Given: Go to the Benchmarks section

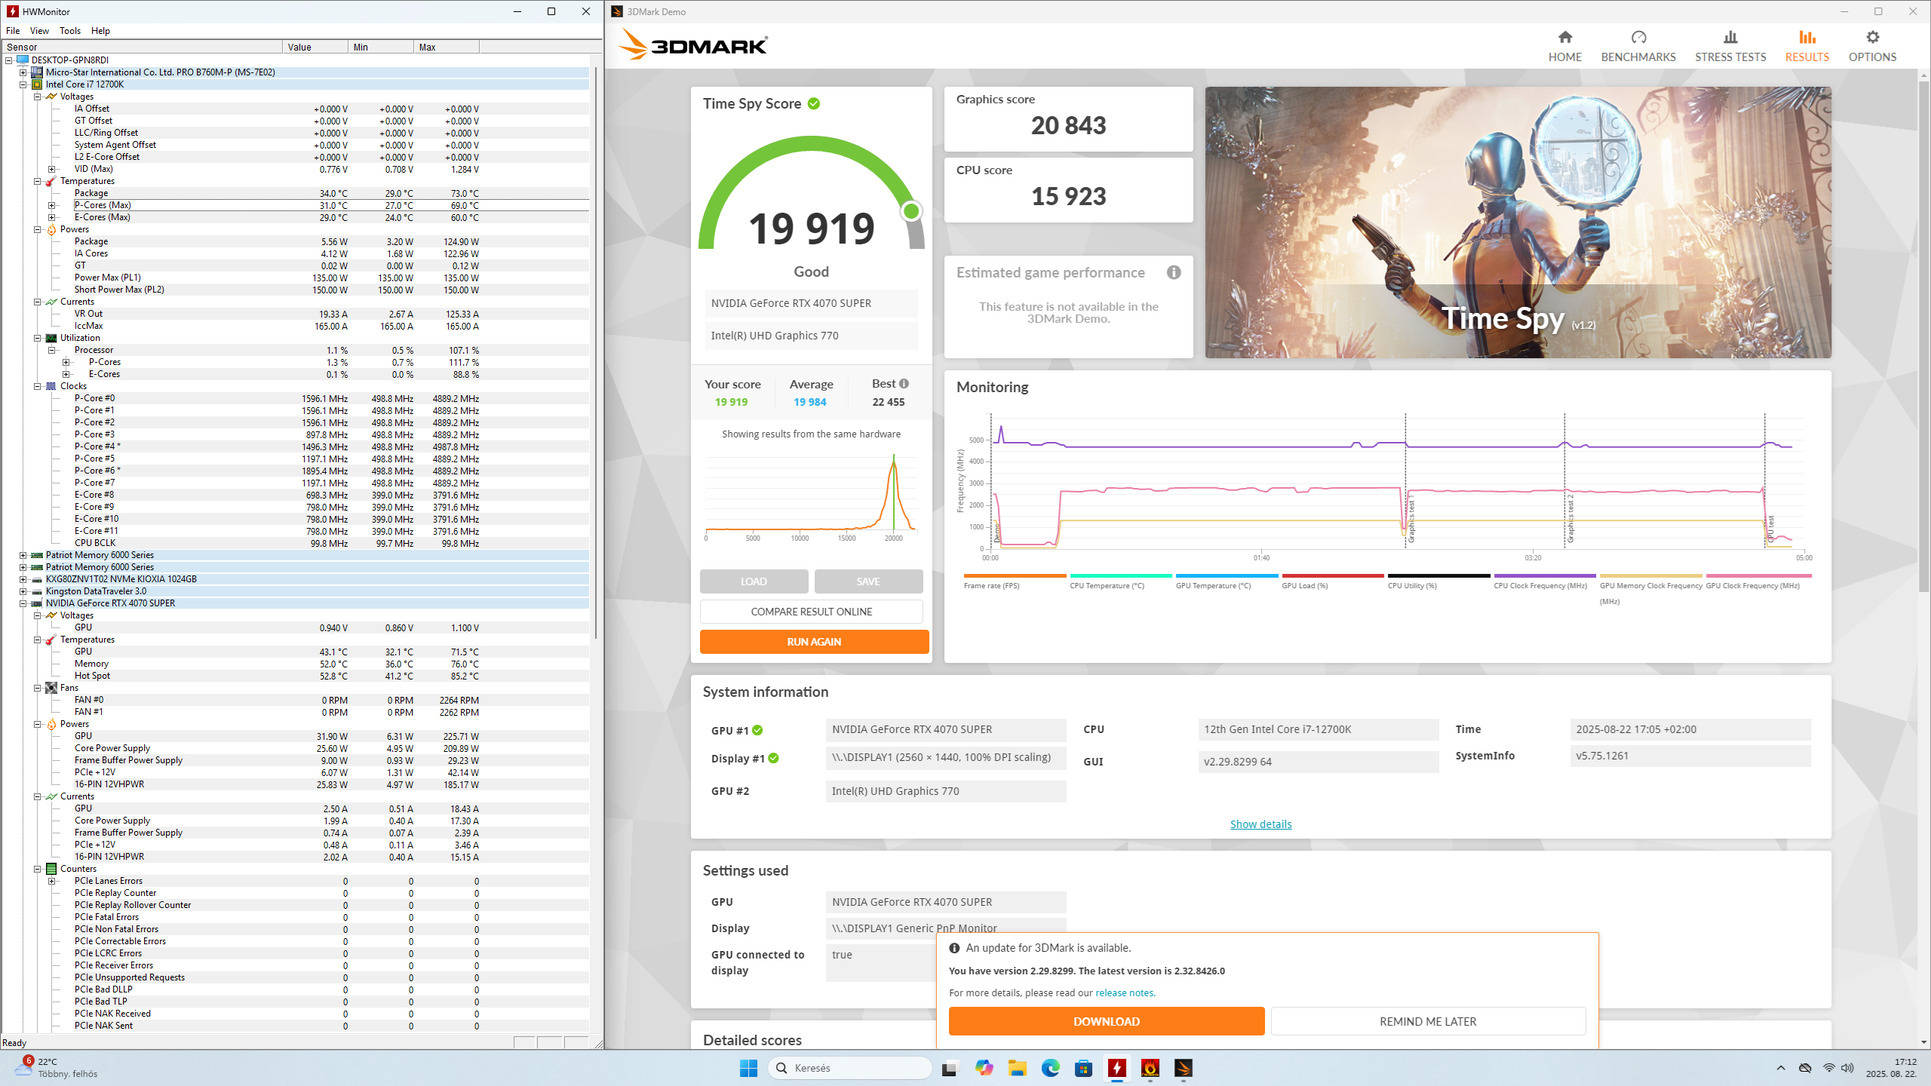Looking at the screenshot, I should pos(1637,45).
